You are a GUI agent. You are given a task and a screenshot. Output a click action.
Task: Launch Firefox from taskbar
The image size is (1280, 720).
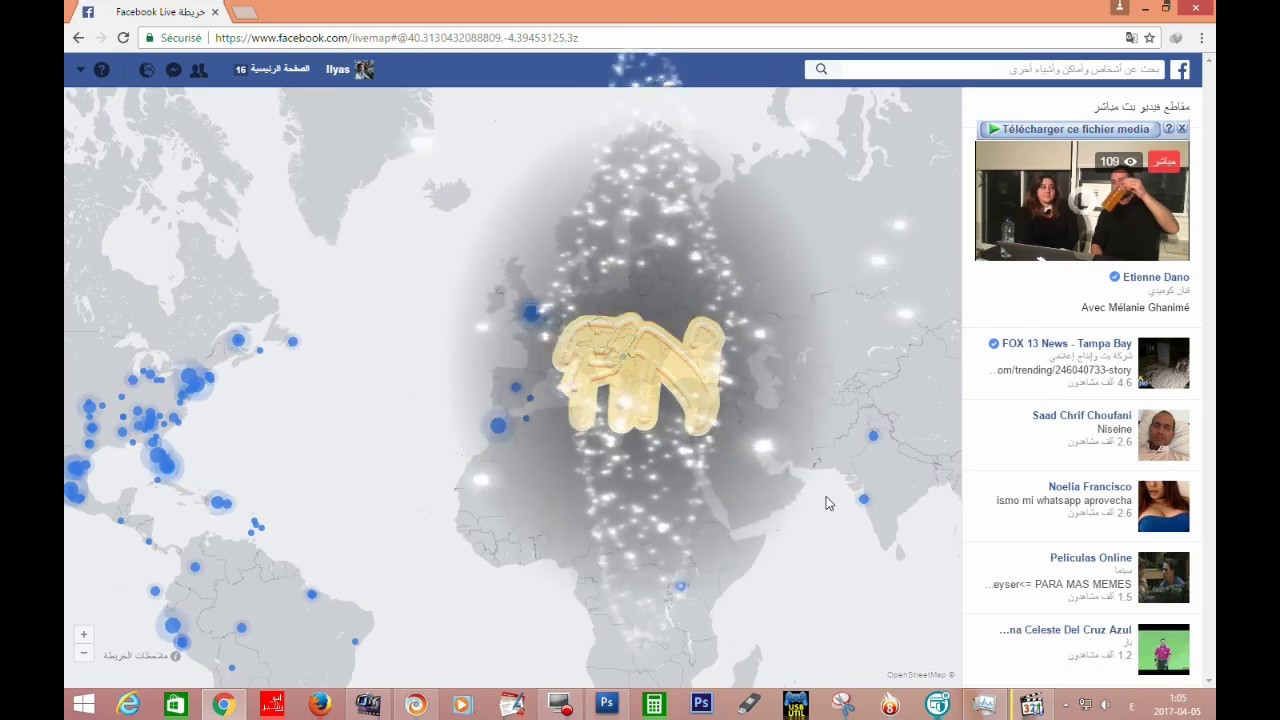pos(319,705)
